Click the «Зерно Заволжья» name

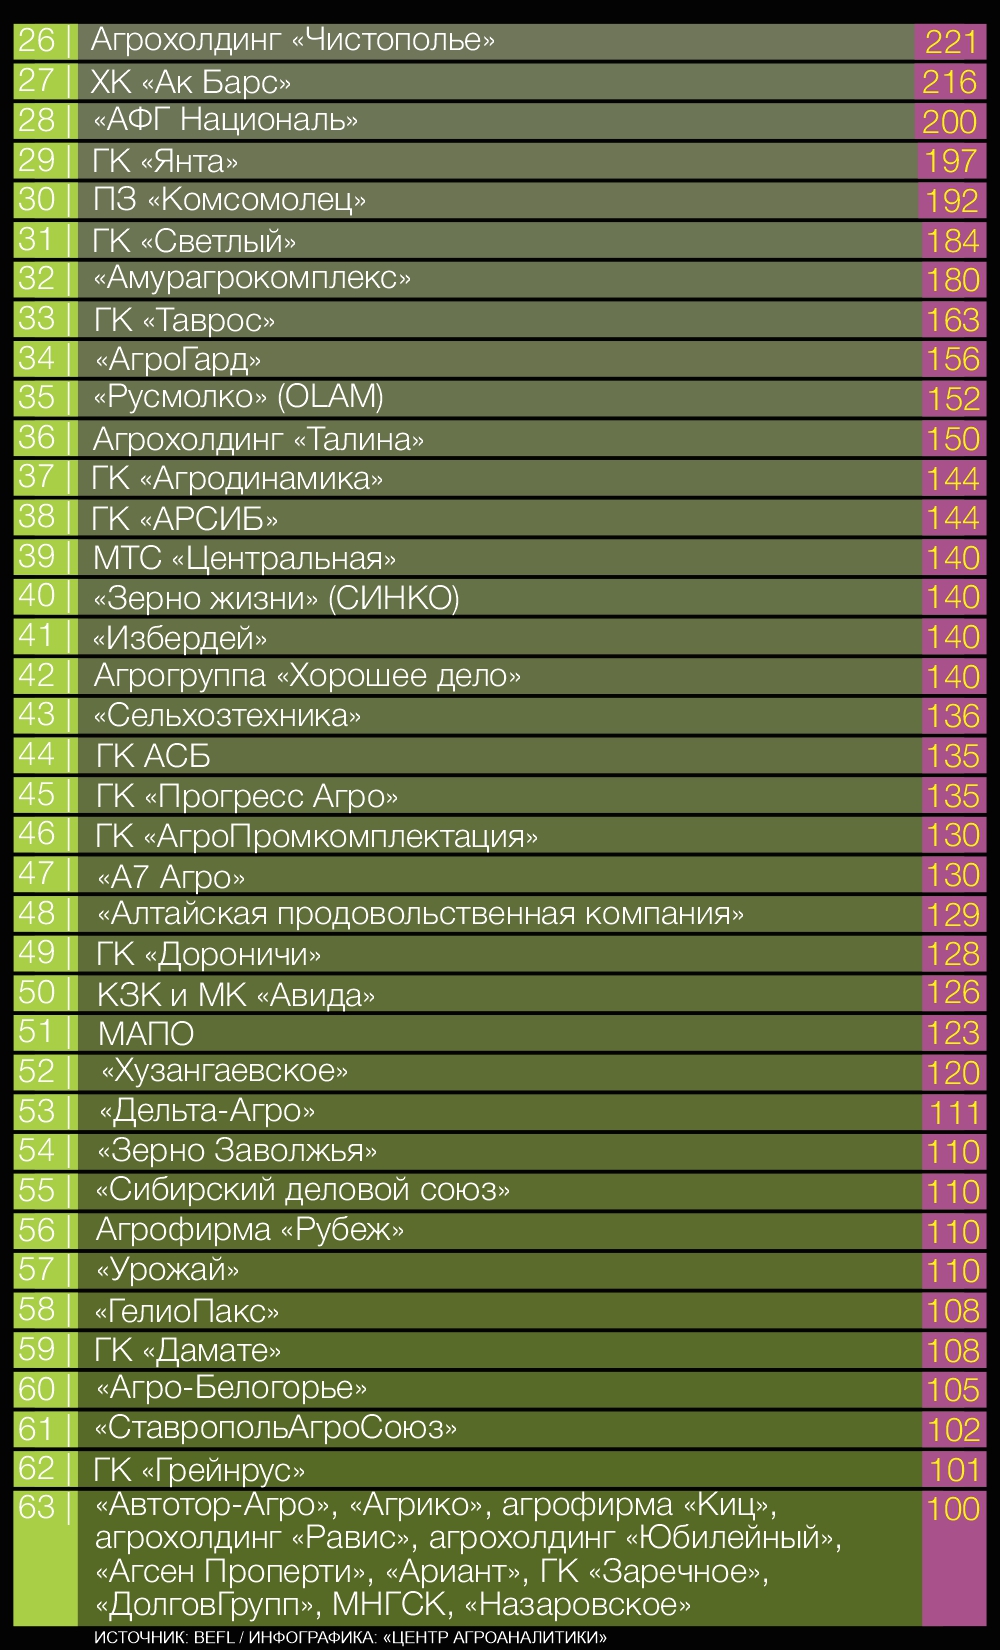[x=237, y=1151]
